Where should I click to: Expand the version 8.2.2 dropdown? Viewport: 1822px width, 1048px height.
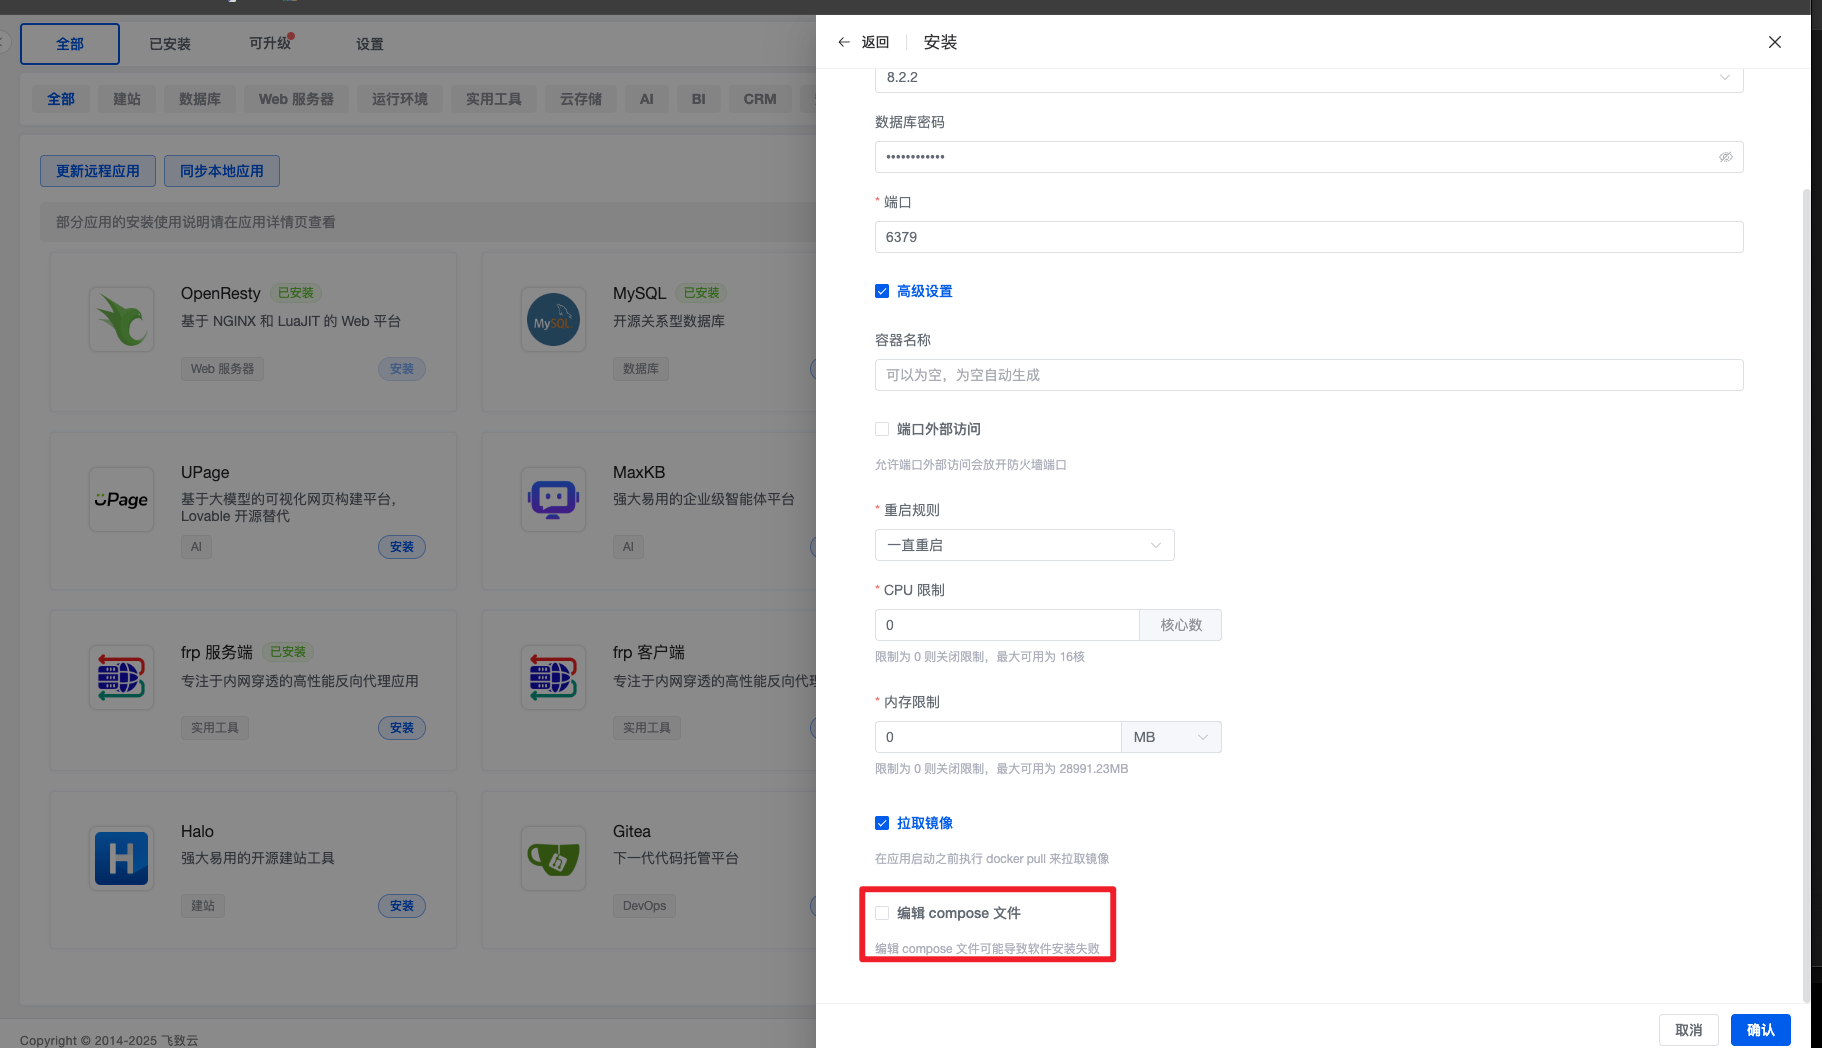coord(1308,78)
